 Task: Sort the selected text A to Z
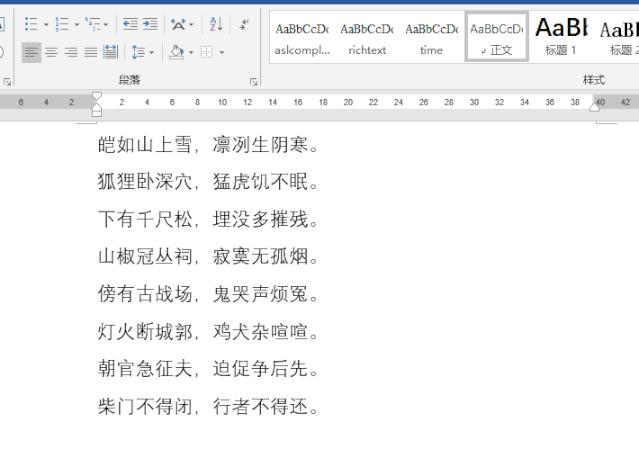tap(216, 24)
